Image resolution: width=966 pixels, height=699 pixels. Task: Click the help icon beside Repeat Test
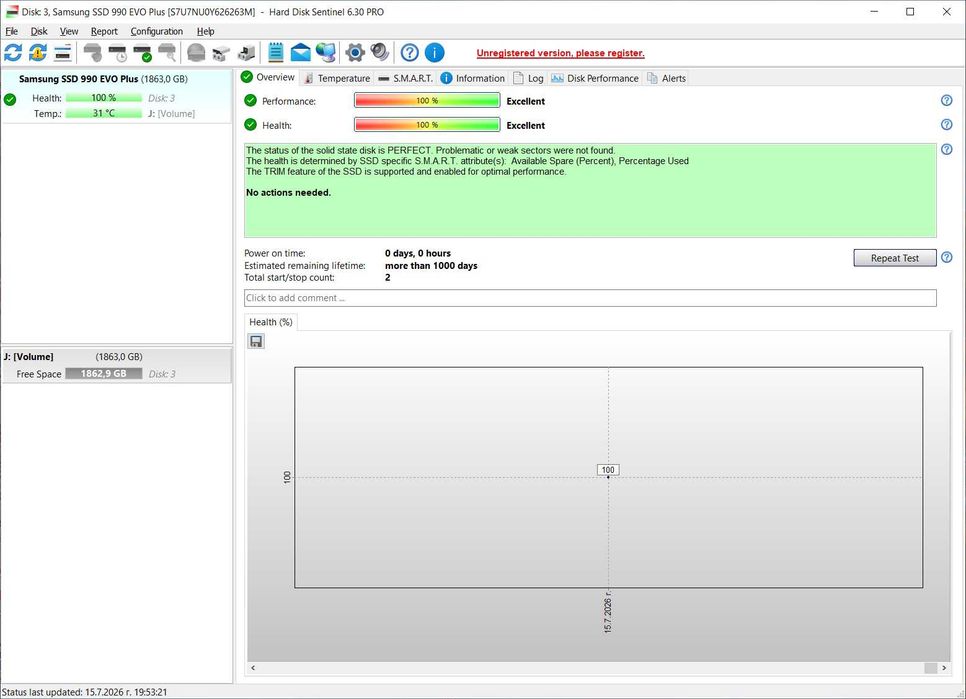click(x=947, y=257)
